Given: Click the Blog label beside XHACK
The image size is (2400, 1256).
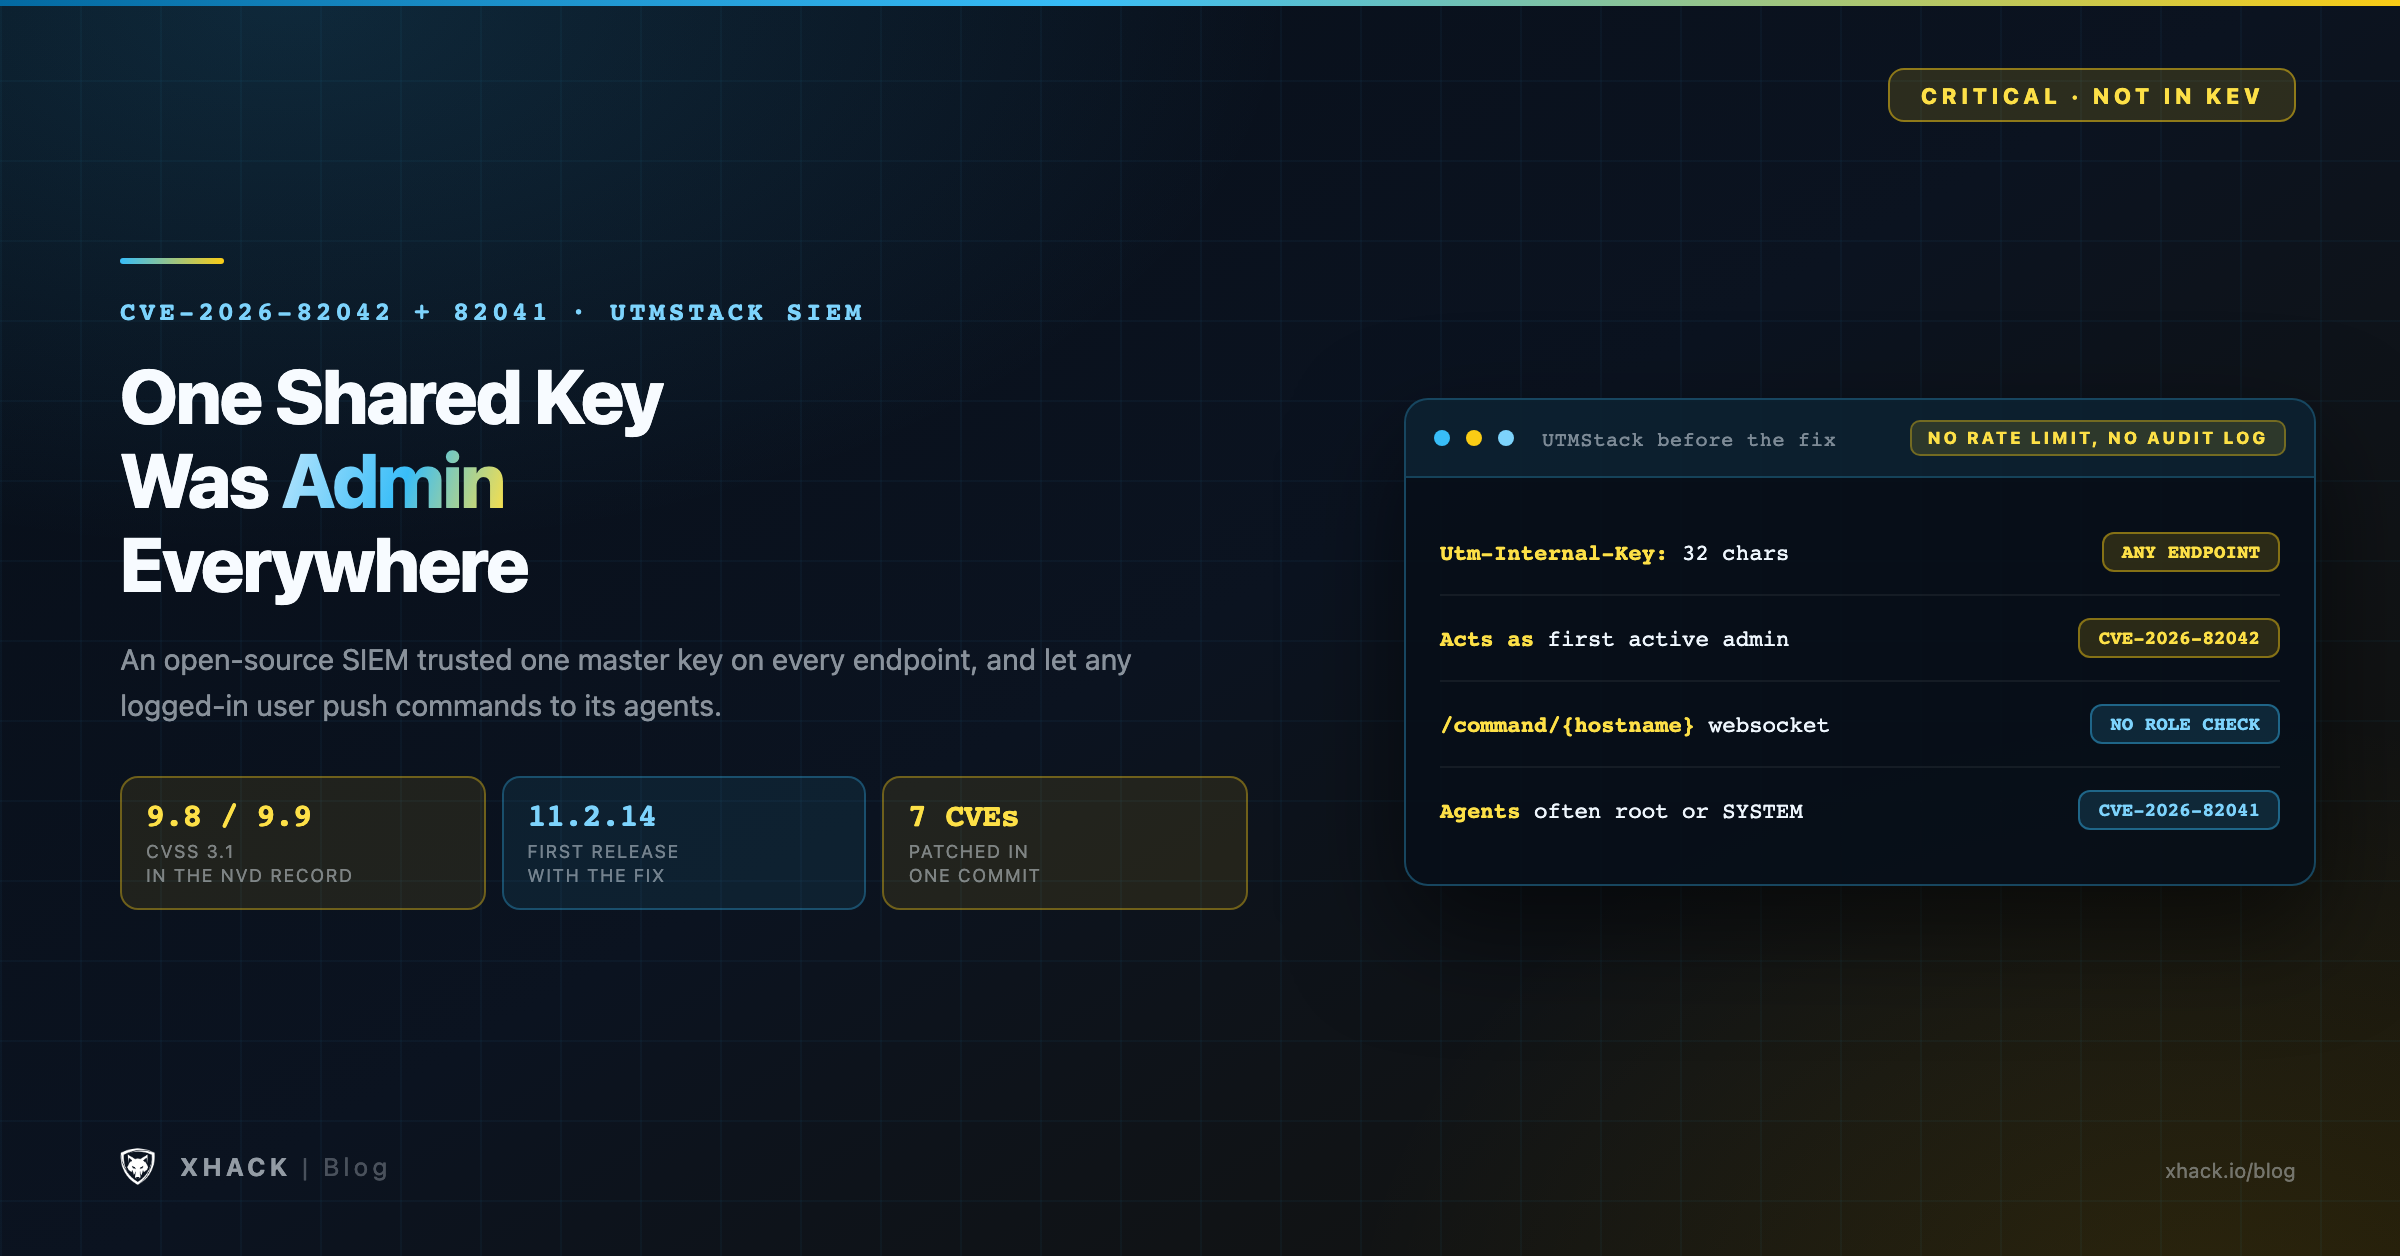Looking at the screenshot, I should click(x=355, y=1167).
